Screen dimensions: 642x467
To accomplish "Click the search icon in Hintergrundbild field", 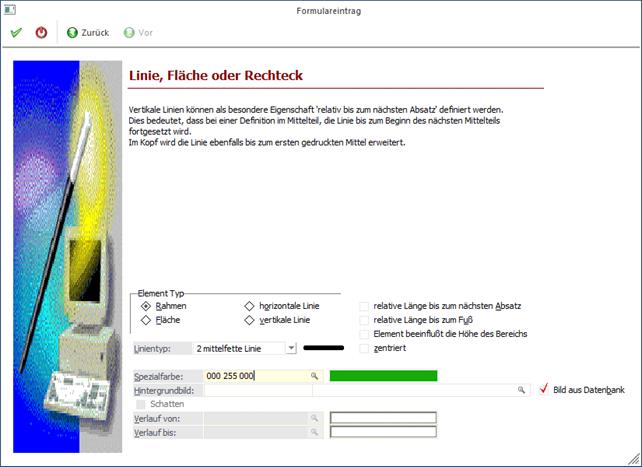I will click(x=521, y=390).
